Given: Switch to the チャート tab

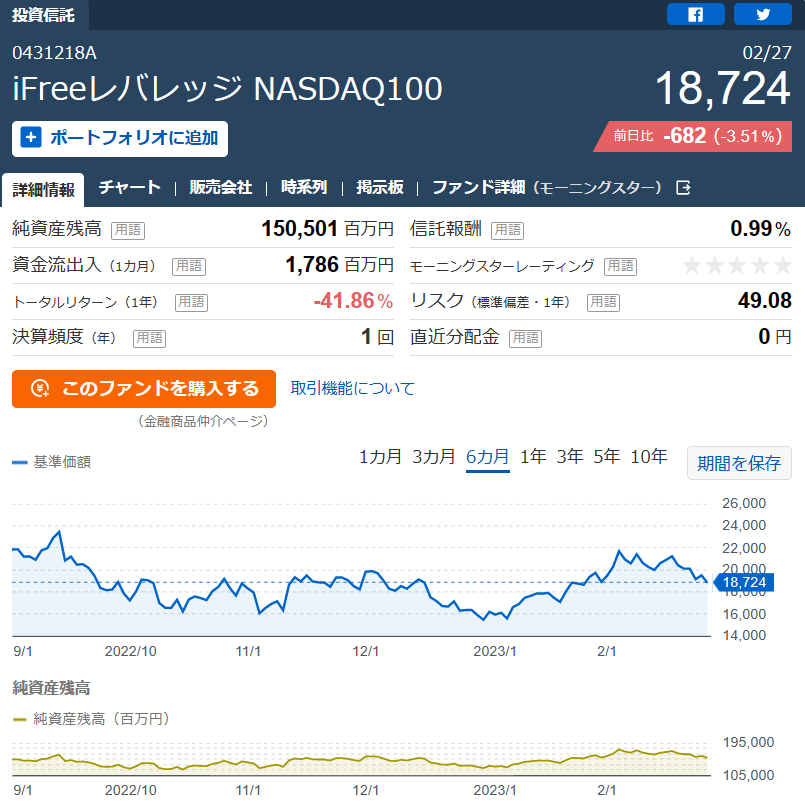Looking at the screenshot, I should click(130, 187).
